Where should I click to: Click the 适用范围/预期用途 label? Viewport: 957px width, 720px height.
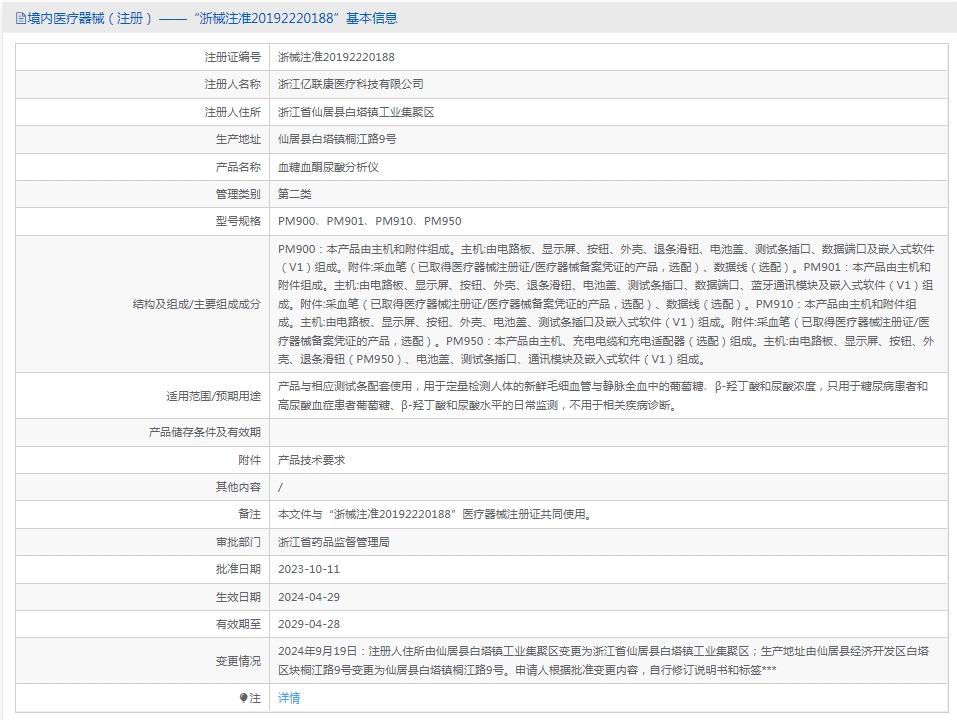(x=213, y=396)
